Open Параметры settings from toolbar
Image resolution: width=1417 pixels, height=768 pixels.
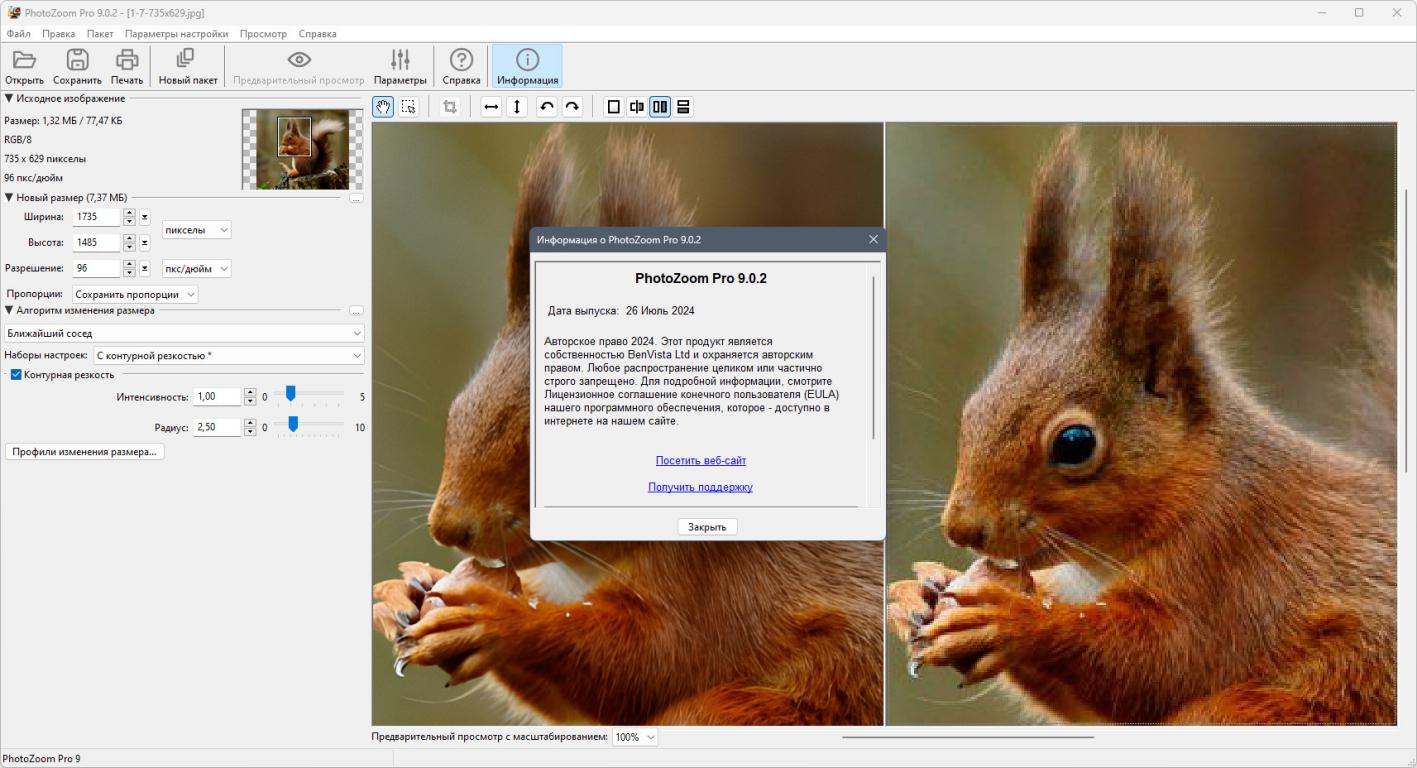pyautogui.click(x=400, y=66)
